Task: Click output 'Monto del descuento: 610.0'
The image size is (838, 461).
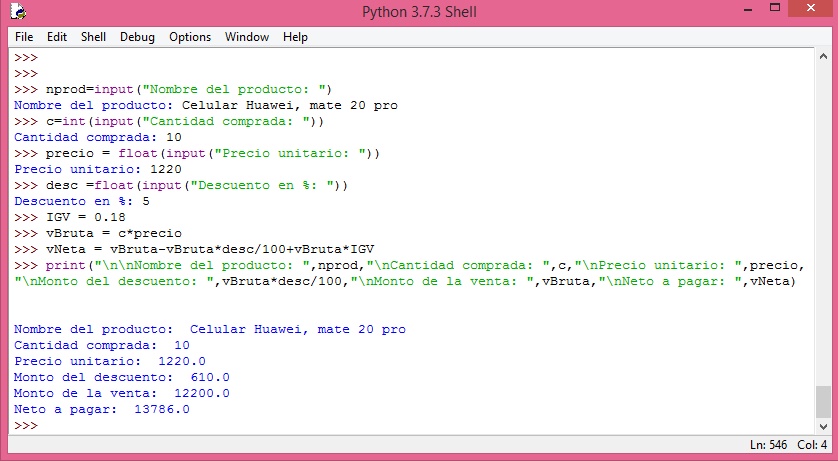Action: tap(122, 378)
